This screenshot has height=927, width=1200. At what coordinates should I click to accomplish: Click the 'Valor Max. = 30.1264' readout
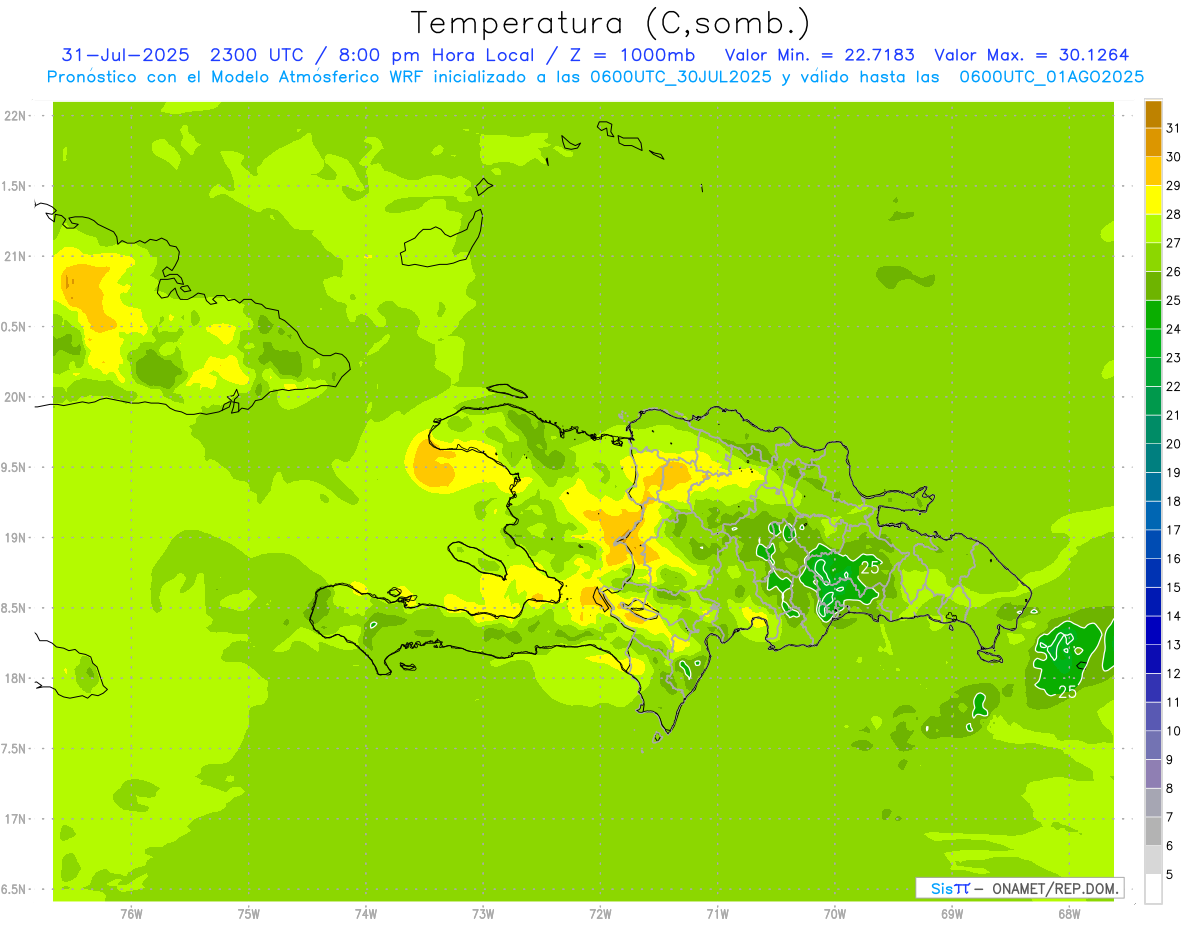1032,55
